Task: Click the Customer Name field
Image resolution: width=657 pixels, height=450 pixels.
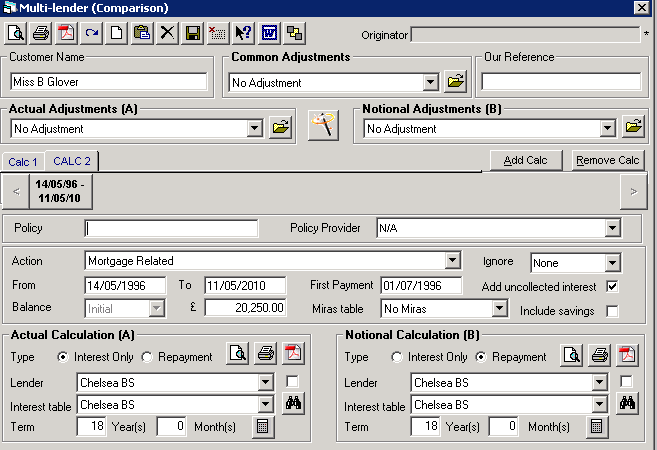Action: click(109, 82)
